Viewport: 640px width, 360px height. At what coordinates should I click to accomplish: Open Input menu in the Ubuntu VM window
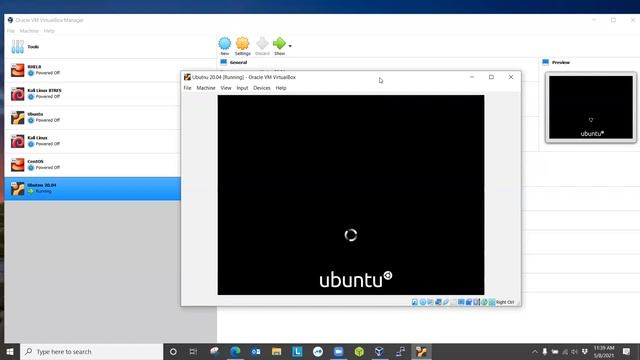point(242,88)
